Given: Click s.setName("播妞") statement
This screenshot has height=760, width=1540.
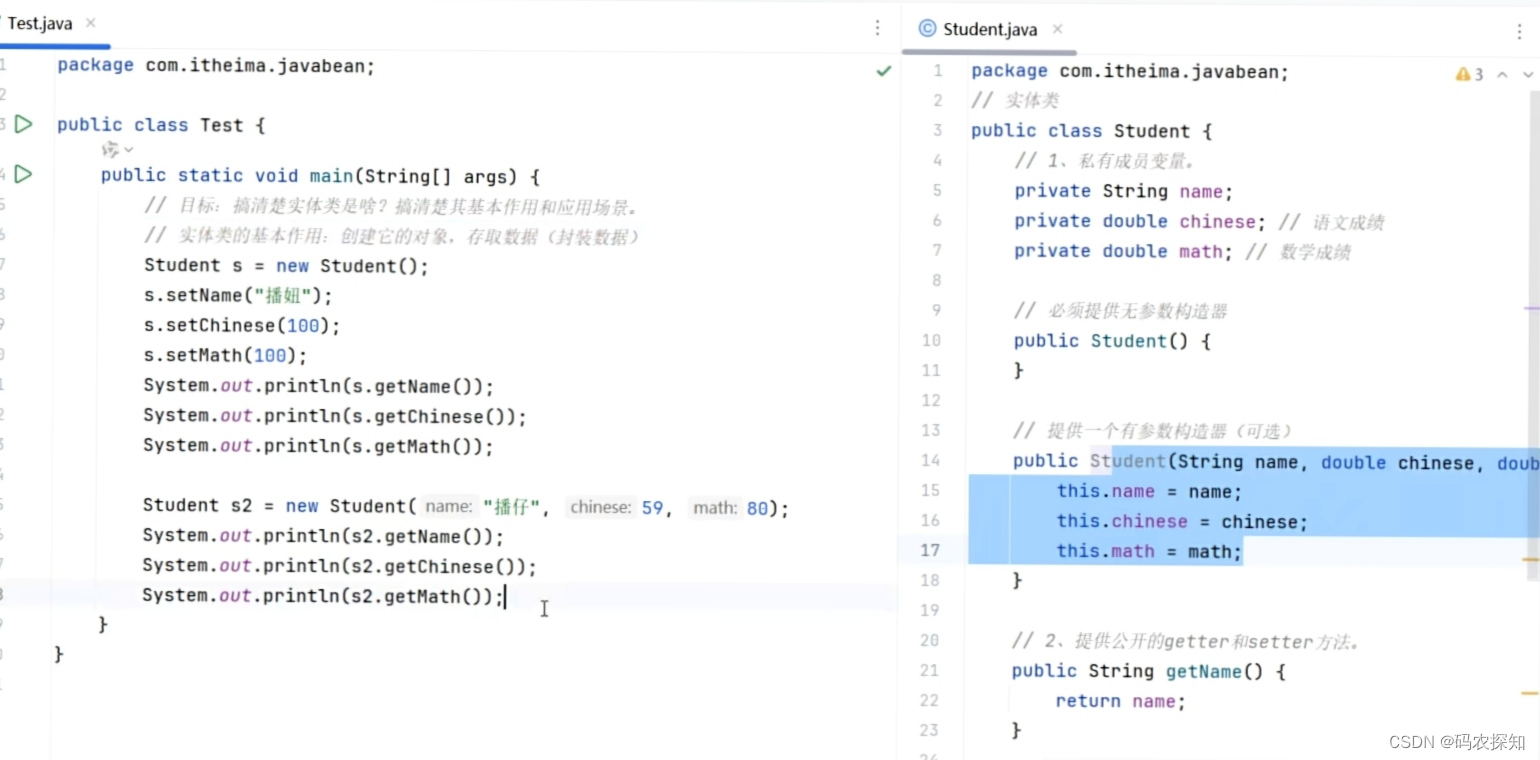Looking at the screenshot, I should coord(238,295).
